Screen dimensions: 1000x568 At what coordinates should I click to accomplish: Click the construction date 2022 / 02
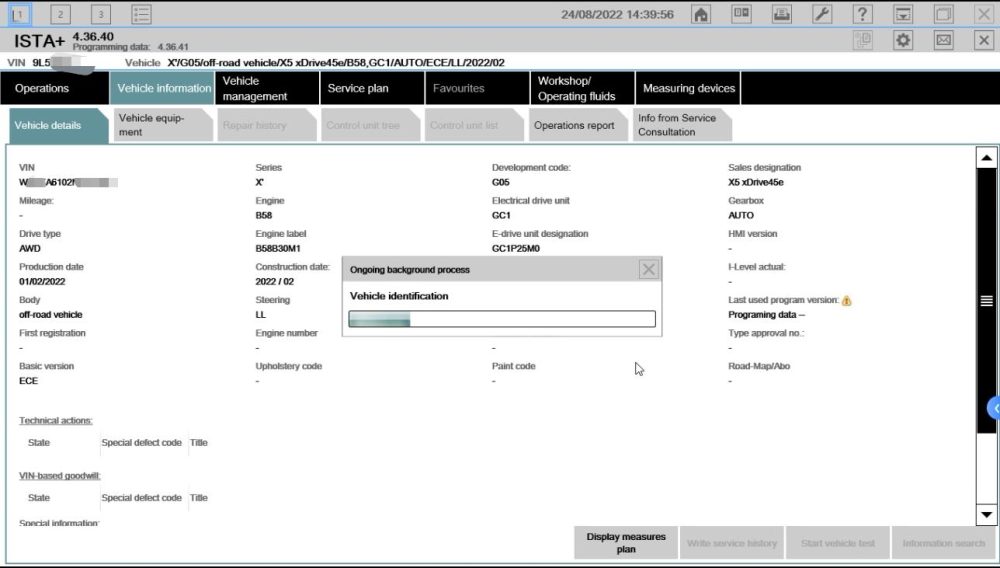coord(275,282)
